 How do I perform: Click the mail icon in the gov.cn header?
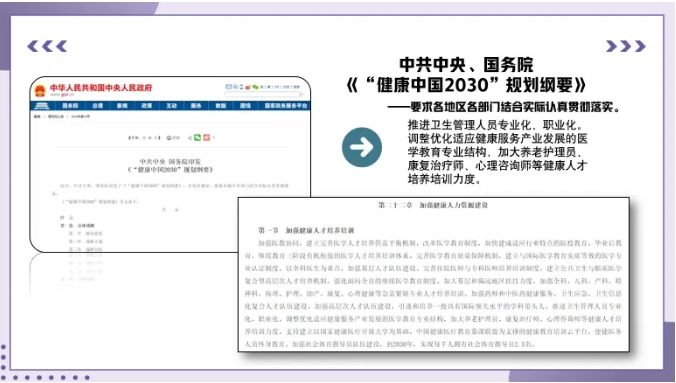pos(228,87)
